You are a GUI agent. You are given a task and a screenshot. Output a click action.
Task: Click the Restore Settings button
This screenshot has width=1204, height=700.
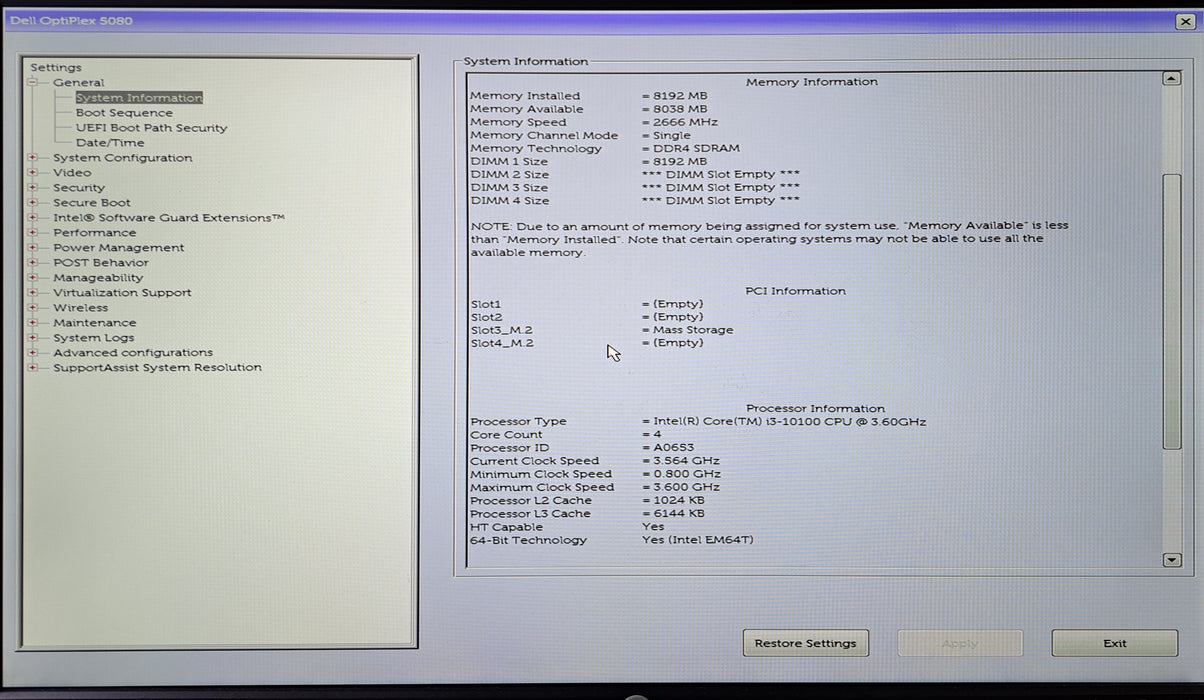click(x=806, y=643)
